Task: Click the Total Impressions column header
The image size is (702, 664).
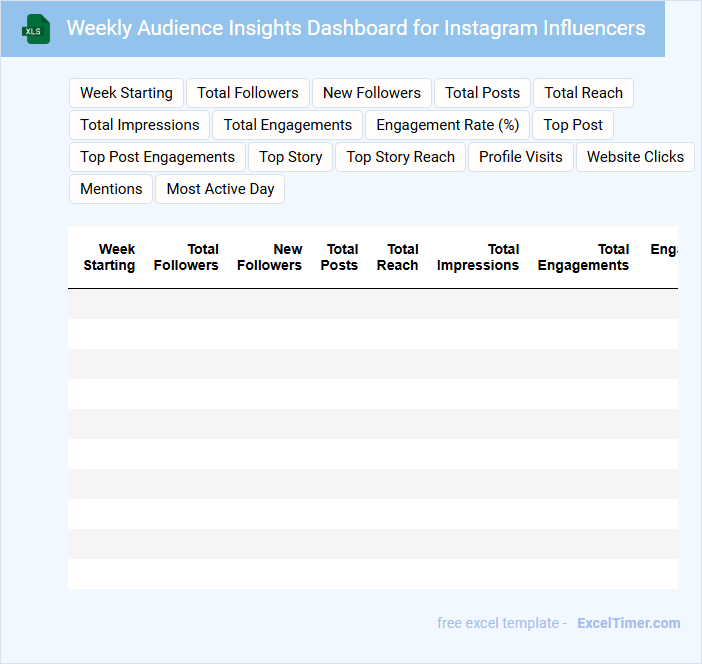Action: (x=478, y=257)
